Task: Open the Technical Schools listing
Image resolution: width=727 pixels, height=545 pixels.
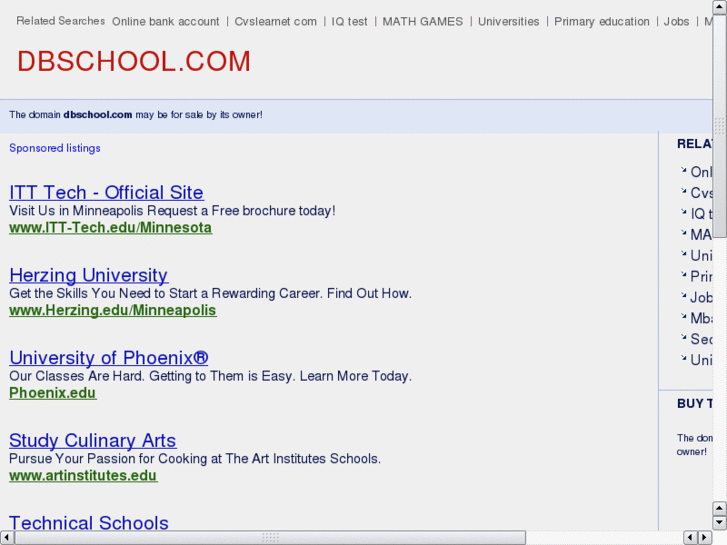Action: coord(89,522)
